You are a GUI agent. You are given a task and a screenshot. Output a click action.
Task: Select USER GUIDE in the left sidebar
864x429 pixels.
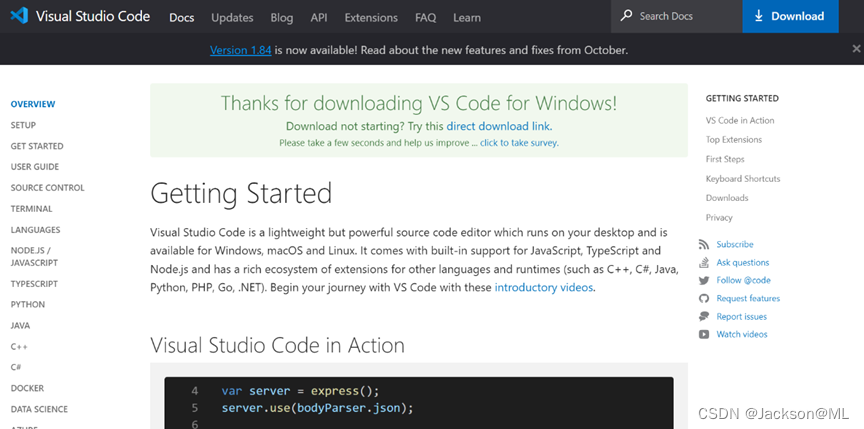pos(35,166)
